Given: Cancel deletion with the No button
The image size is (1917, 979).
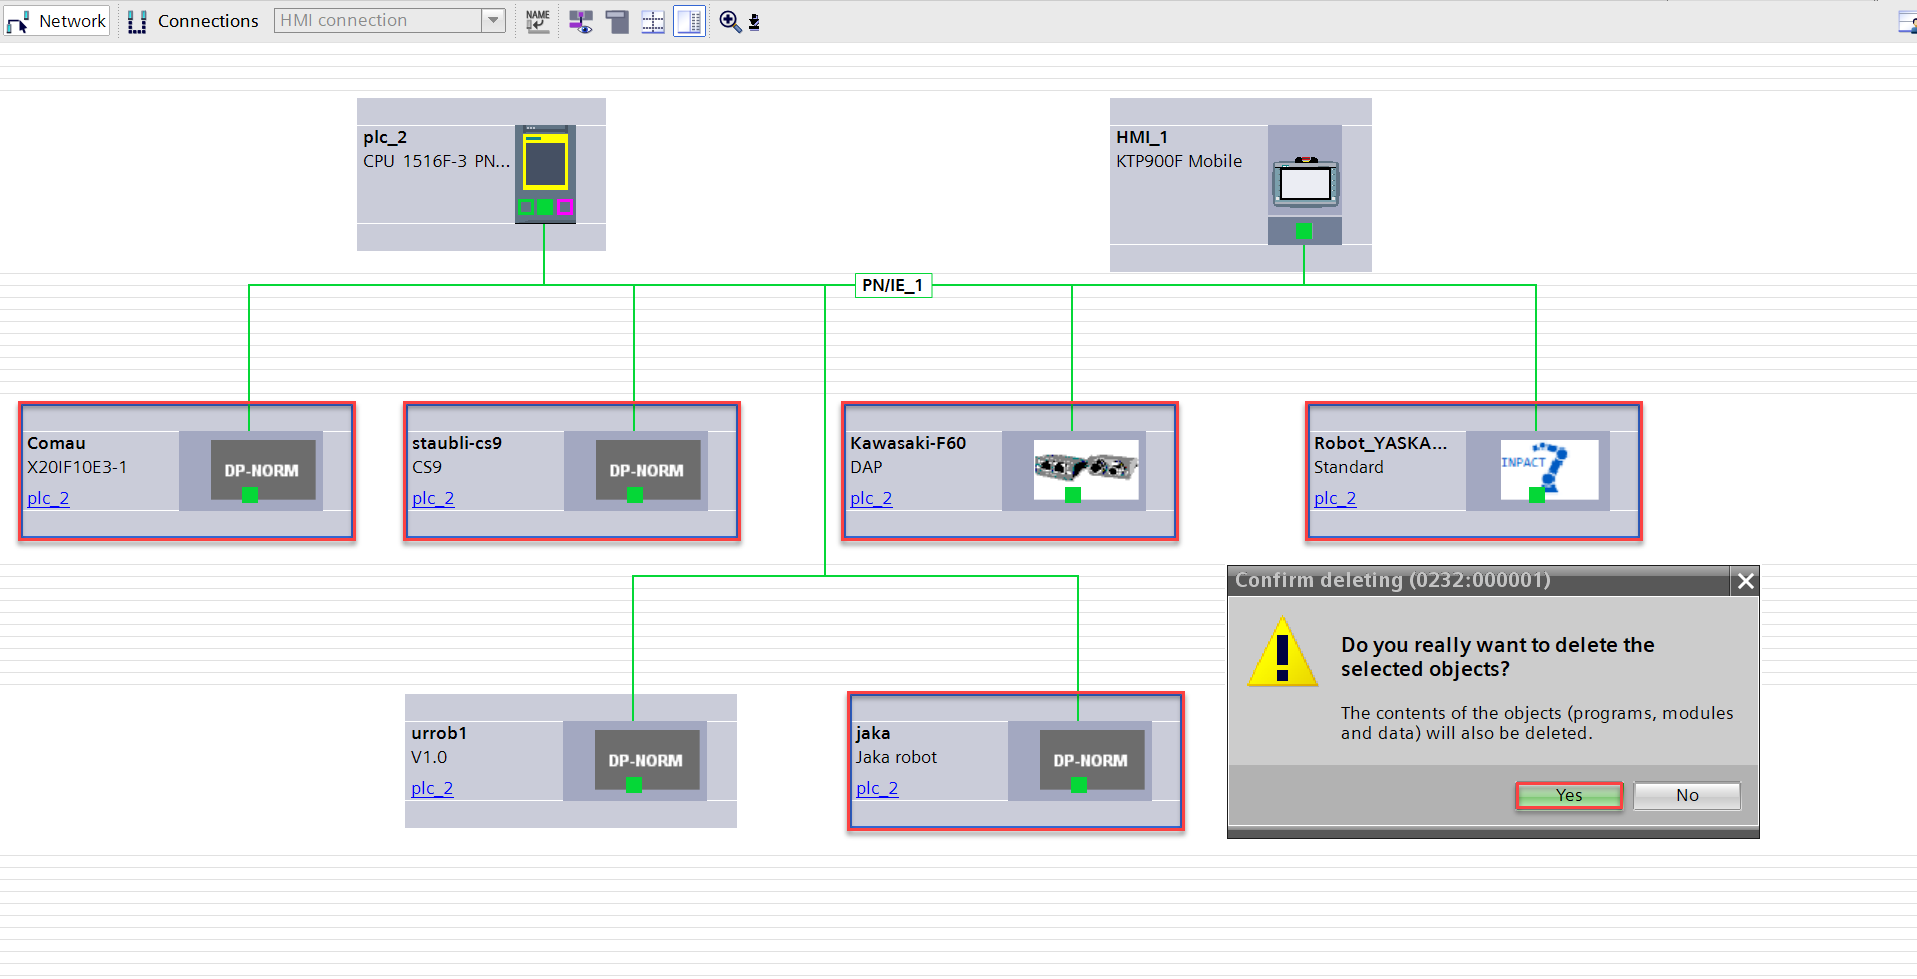Looking at the screenshot, I should coord(1687,795).
